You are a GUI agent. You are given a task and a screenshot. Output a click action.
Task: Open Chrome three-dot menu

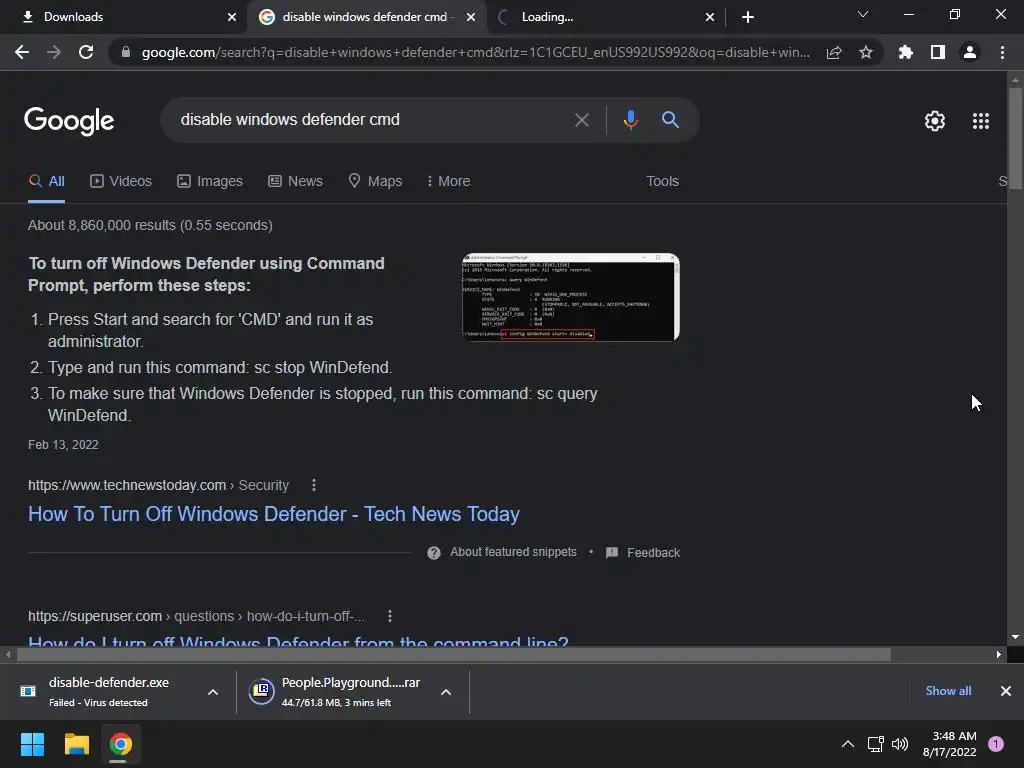(x=1002, y=52)
